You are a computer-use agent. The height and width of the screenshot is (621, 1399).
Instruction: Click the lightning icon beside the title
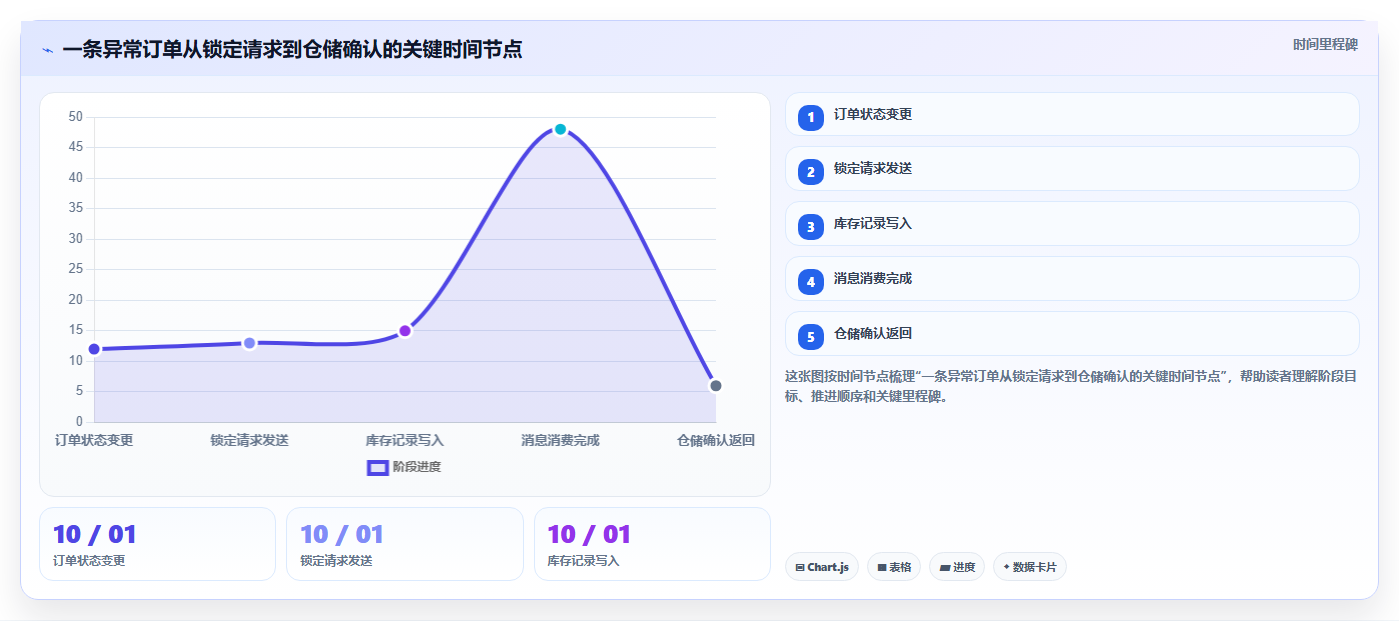47,50
